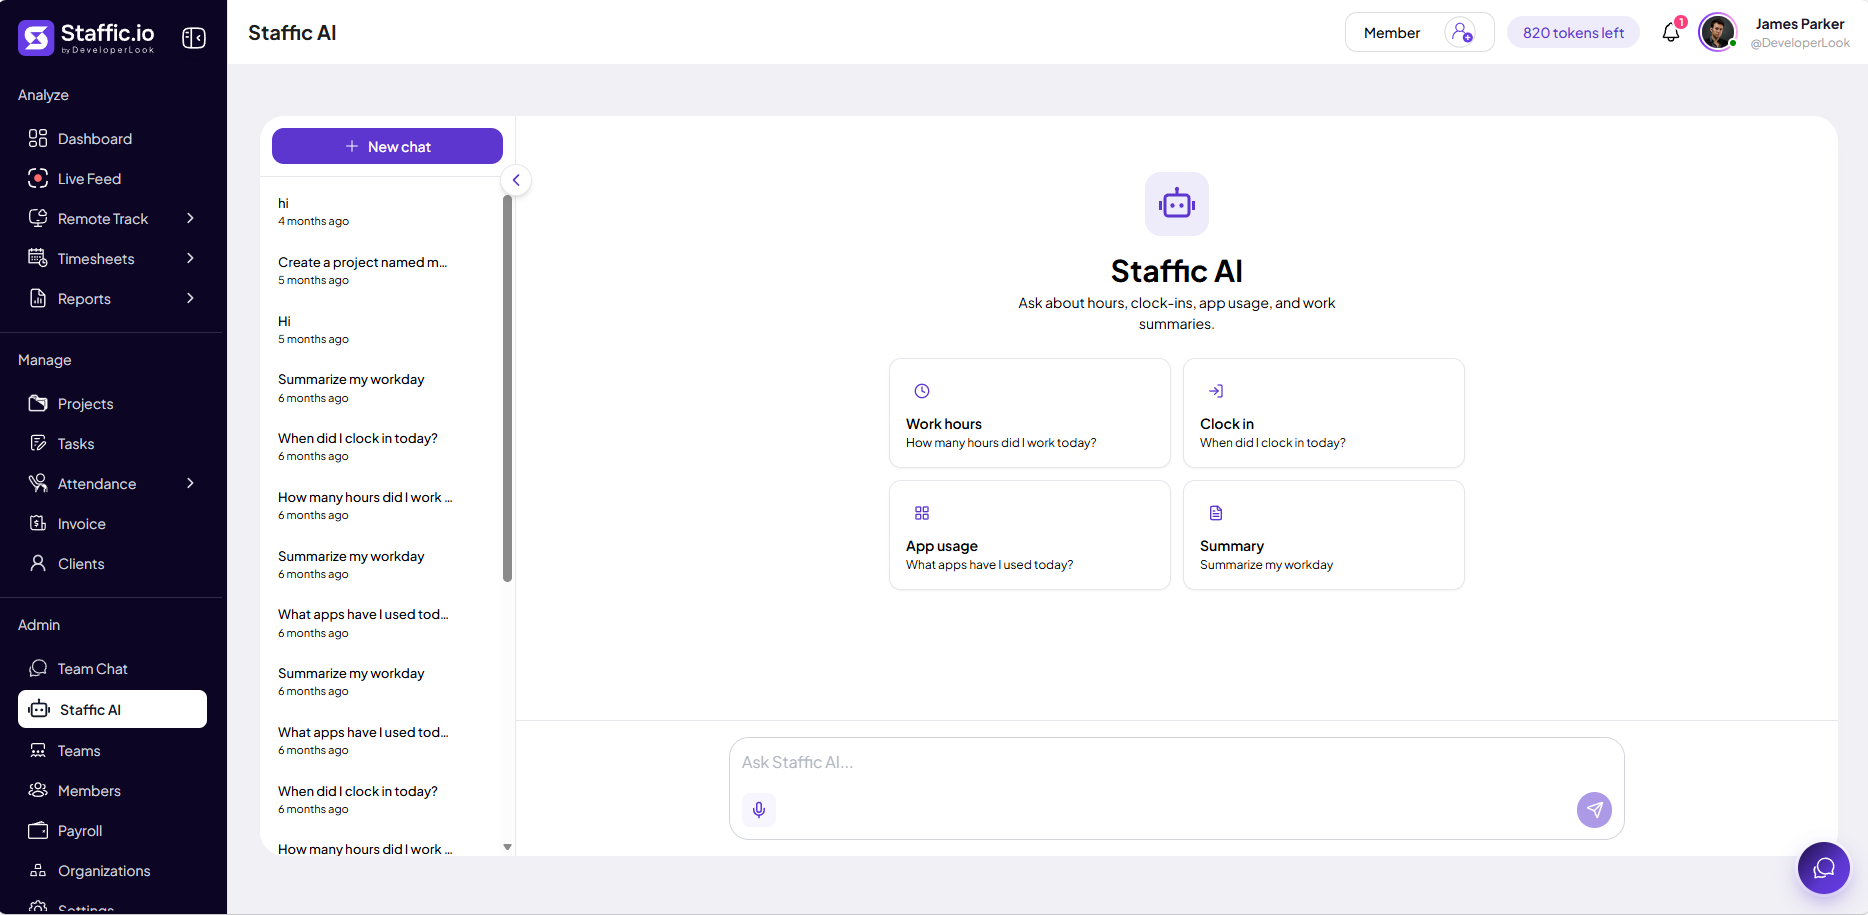
Task: Click the Tasks checklist icon
Action: click(x=38, y=443)
